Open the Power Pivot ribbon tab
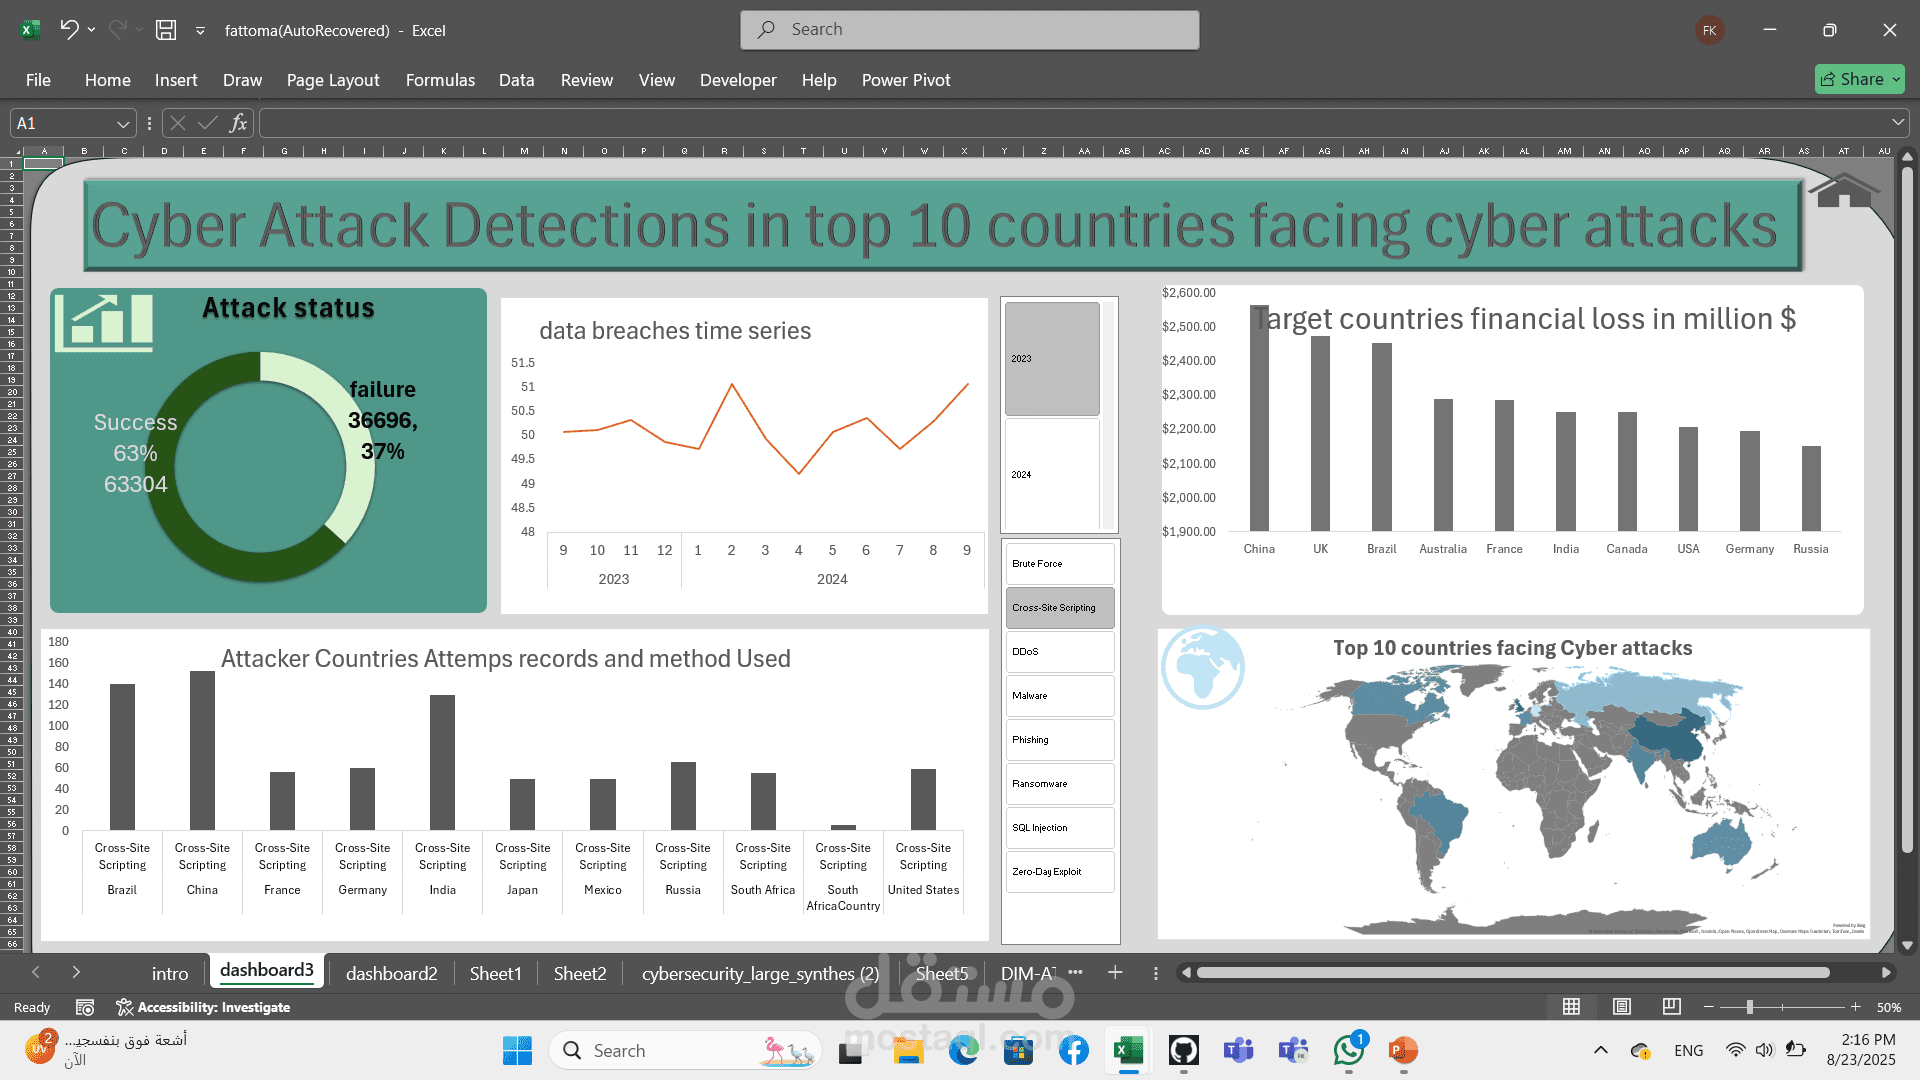Viewport: 1920px width, 1080px height. pos(905,80)
